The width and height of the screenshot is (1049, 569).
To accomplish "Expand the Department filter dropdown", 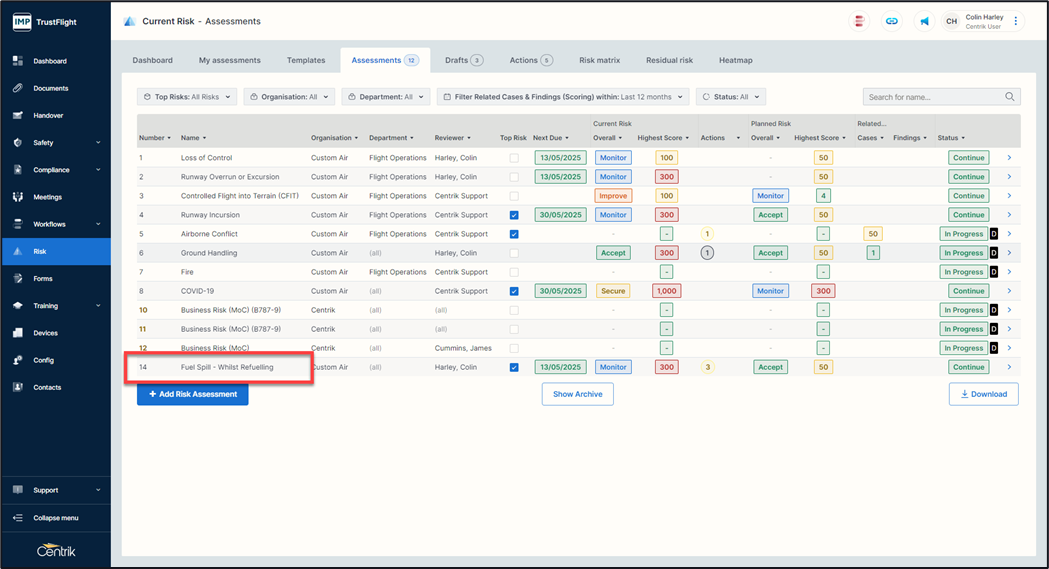I will (385, 97).
